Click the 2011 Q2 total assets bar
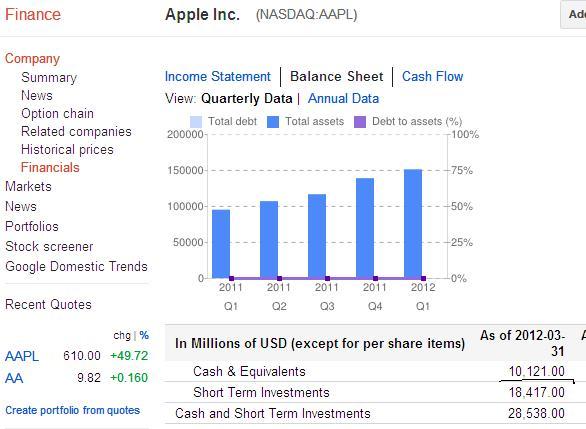This screenshot has height=429, width=586. (x=269, y=240)
